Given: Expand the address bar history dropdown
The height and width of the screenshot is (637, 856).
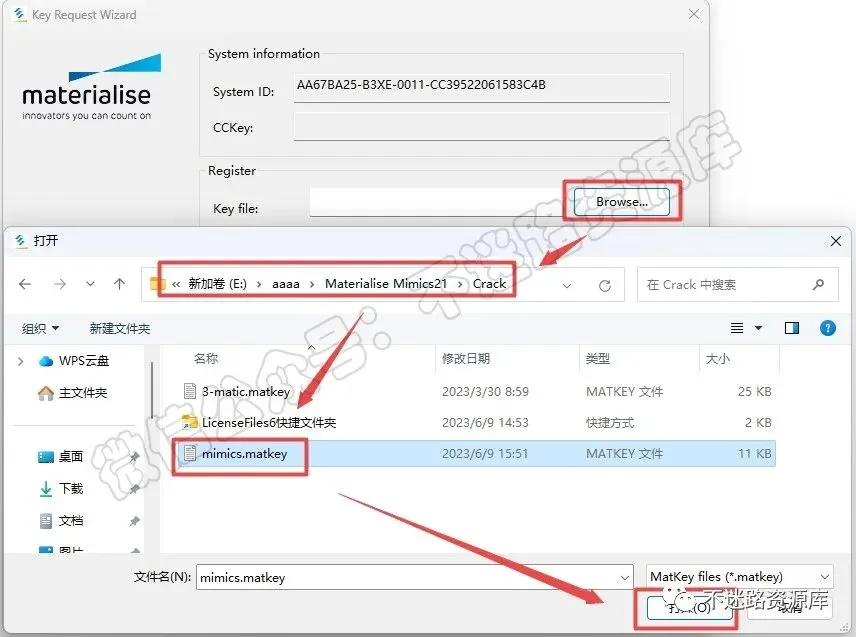Looking at the screenshot, I should click(x=567, y=285).
